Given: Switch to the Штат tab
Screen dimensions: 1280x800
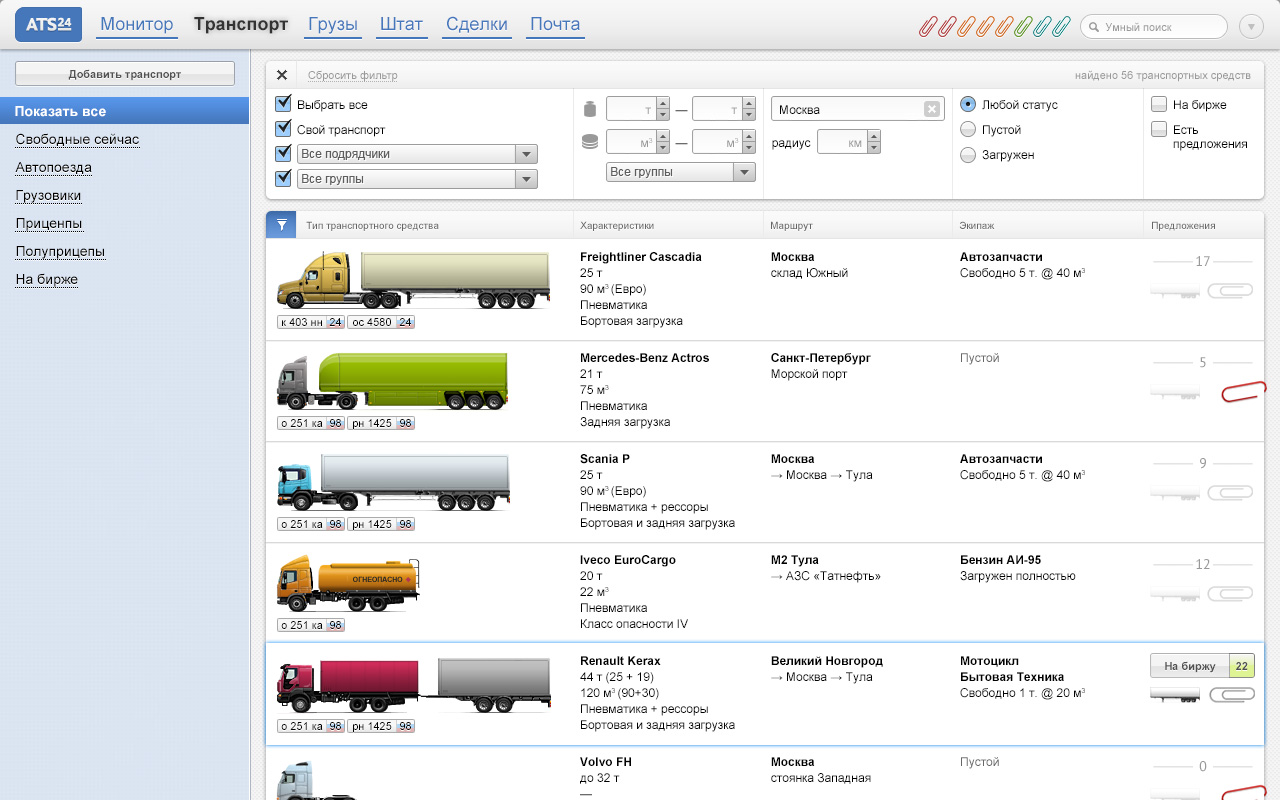Looking at the screenshot, I should click(401, 24).
